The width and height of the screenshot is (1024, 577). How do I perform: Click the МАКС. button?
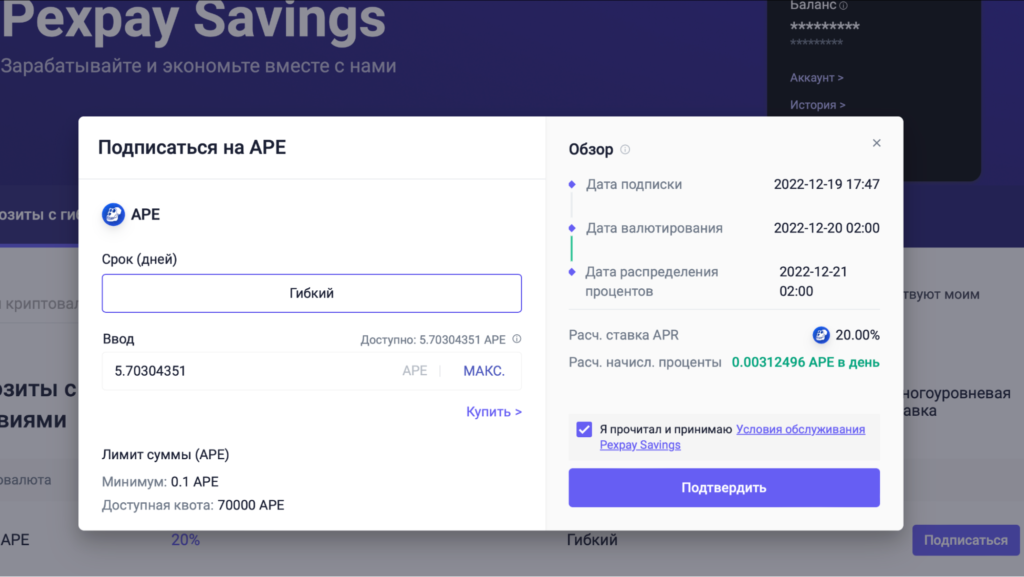click(484, 371)
